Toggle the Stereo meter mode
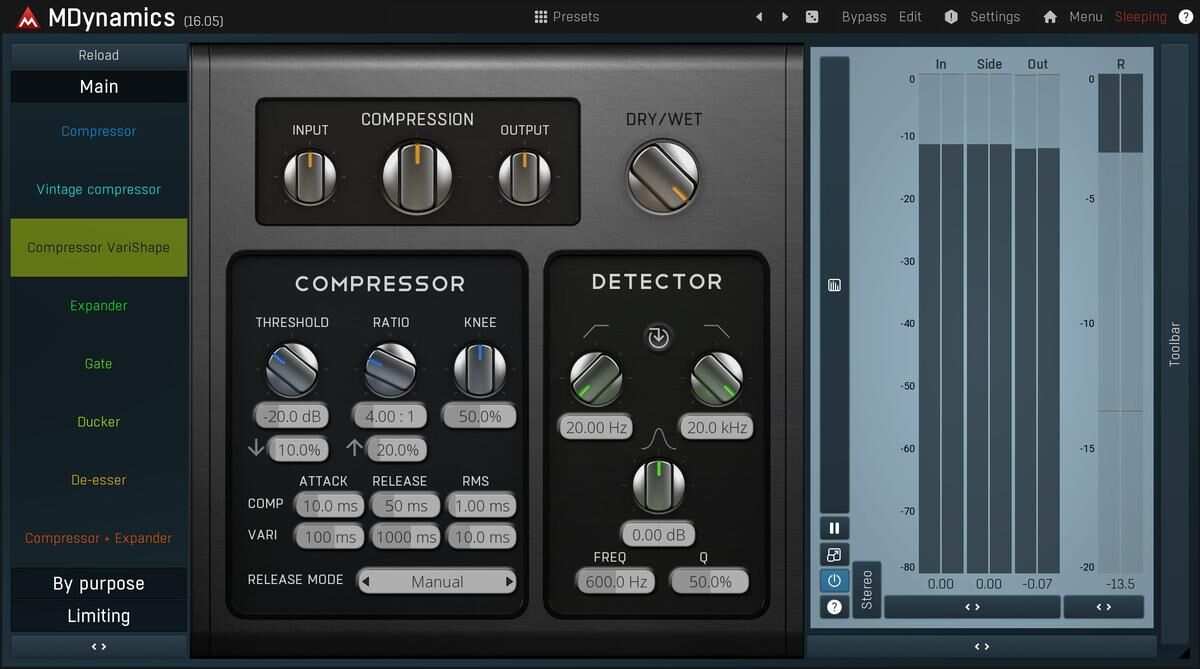This screenshot has width=1200, height=669. (866, 589)
